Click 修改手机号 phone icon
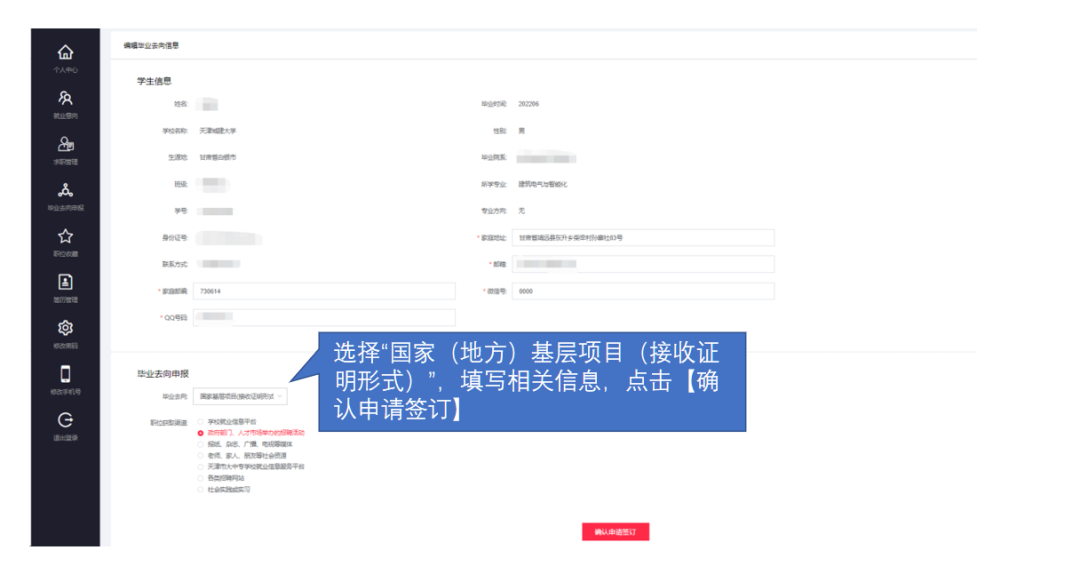1080x582 pixels. [x=65, y=375]
